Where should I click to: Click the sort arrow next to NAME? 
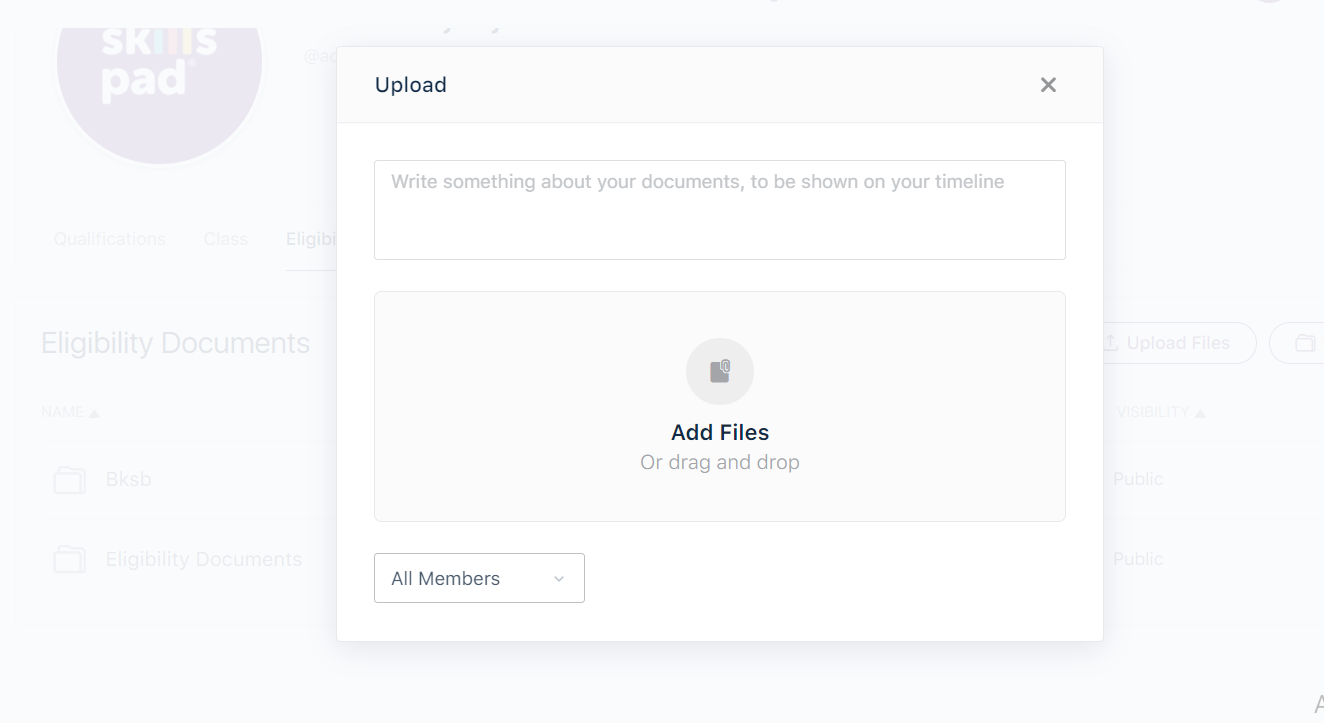click(95, 413)
